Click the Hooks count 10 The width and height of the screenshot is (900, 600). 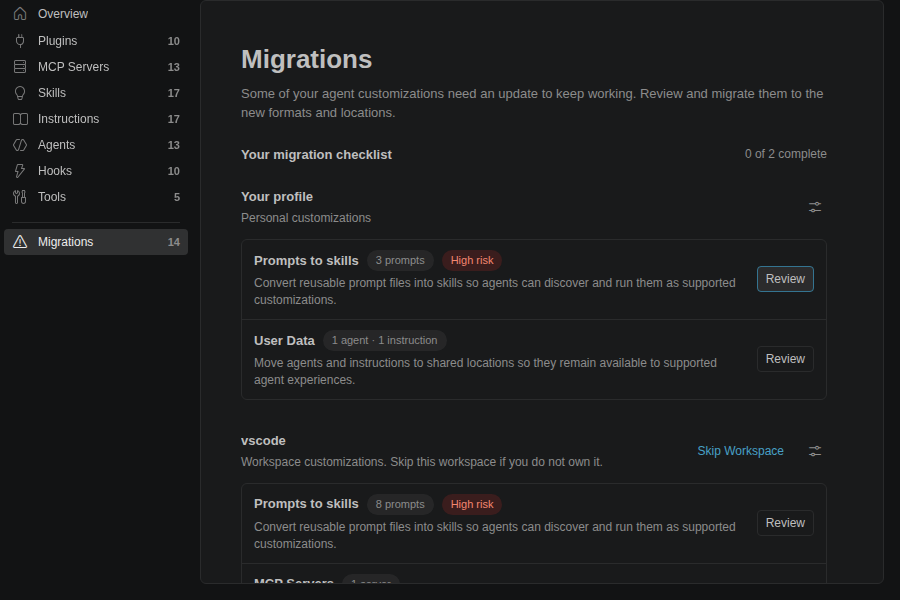point(174,171)
